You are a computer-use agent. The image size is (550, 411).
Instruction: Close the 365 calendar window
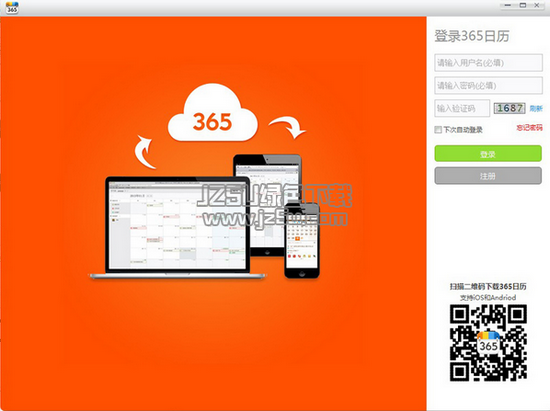tap(537, 5)
